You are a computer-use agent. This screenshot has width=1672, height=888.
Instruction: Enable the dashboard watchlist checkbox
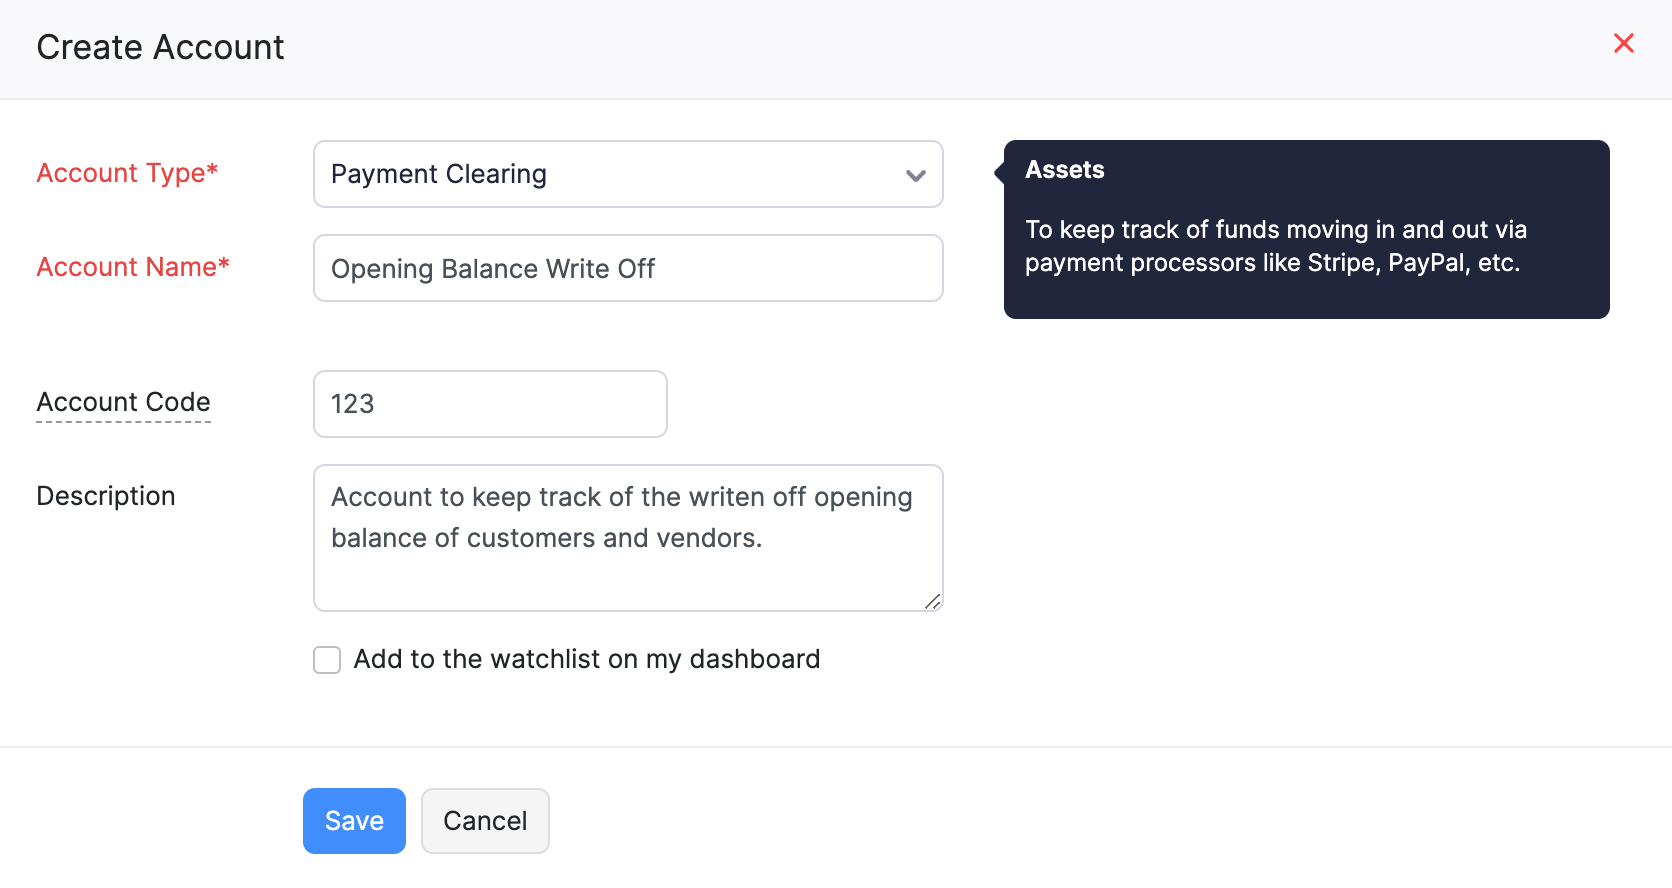(327, 660)
